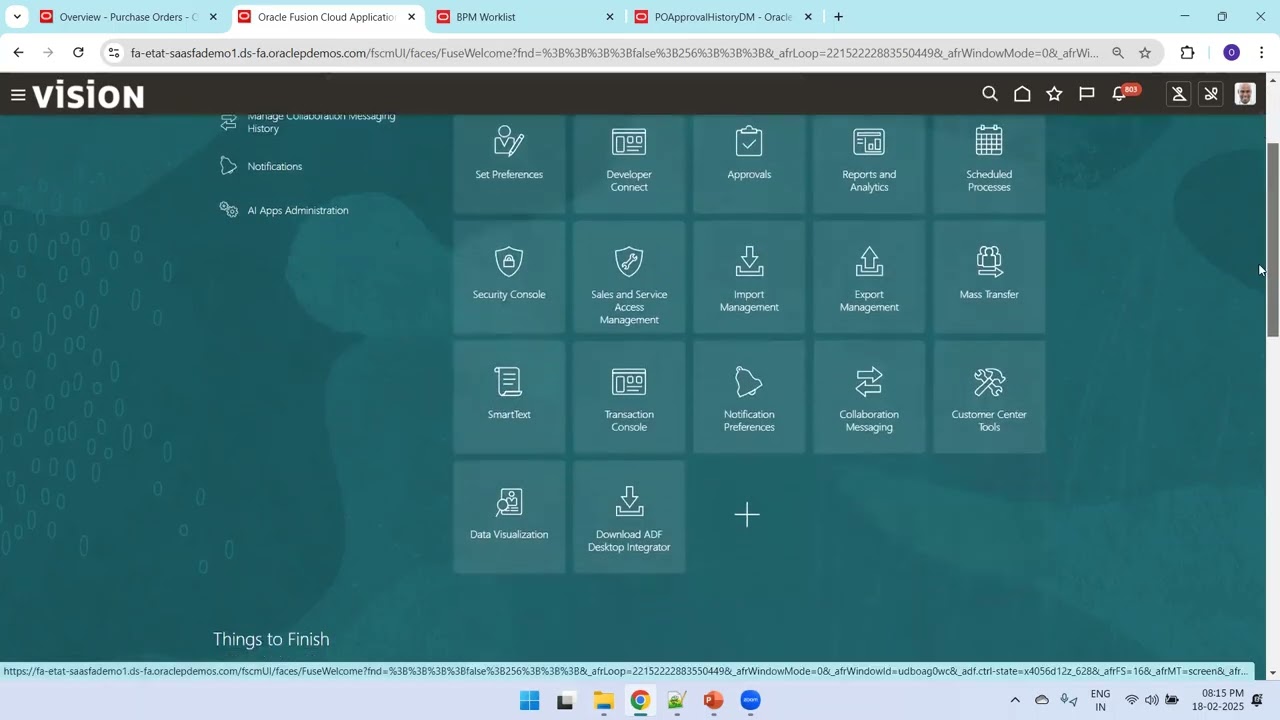The width and height of the screenshot is (1280, 720).
Task: Open the Mass Transfer tile
Action: (x=989, y=277)
